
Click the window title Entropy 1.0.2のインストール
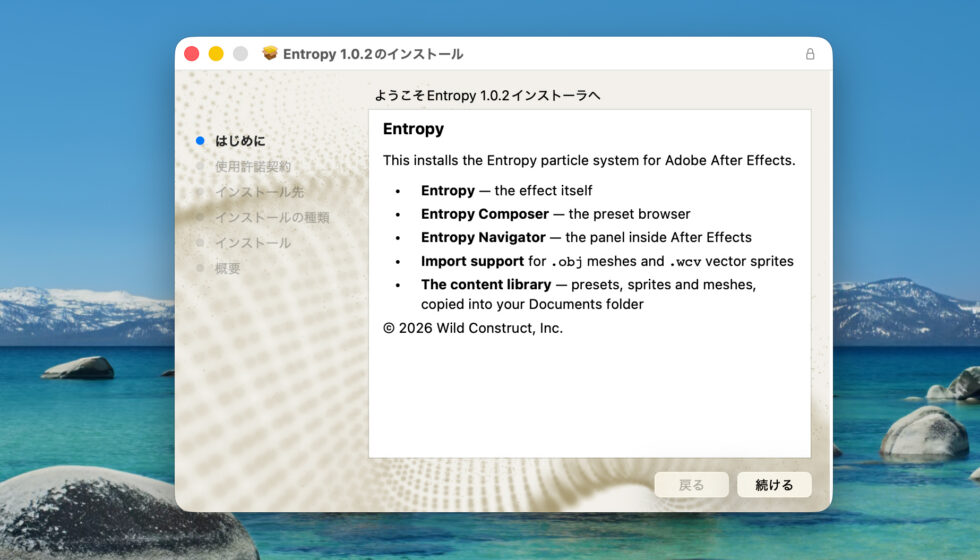click(373, 54)
